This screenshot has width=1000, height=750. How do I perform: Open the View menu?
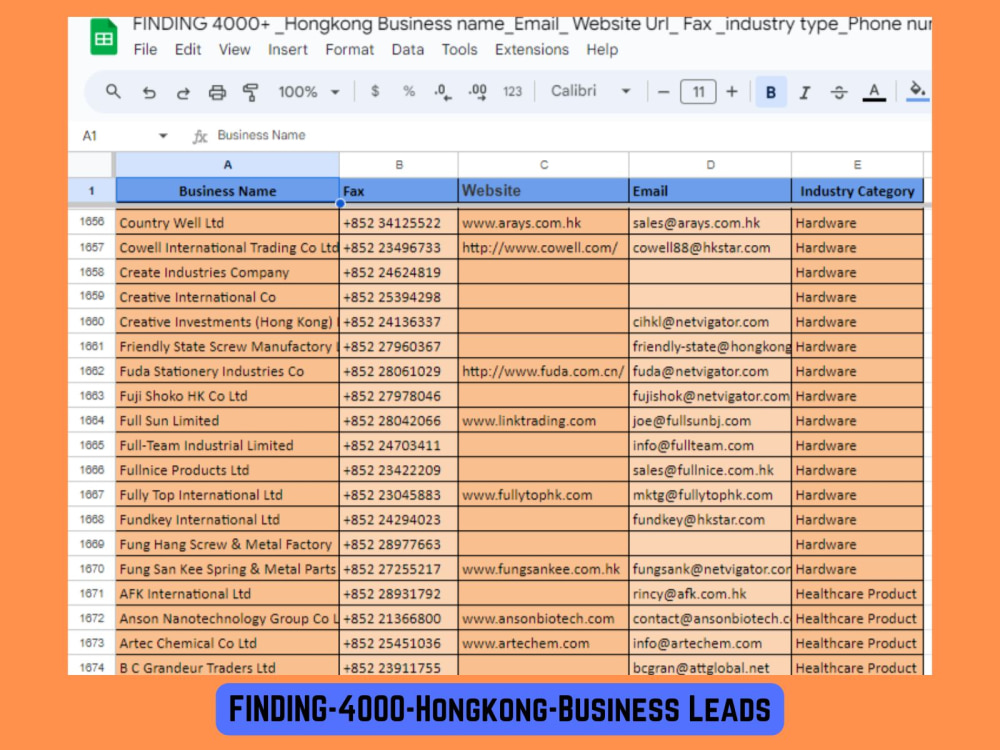[234, 50]
